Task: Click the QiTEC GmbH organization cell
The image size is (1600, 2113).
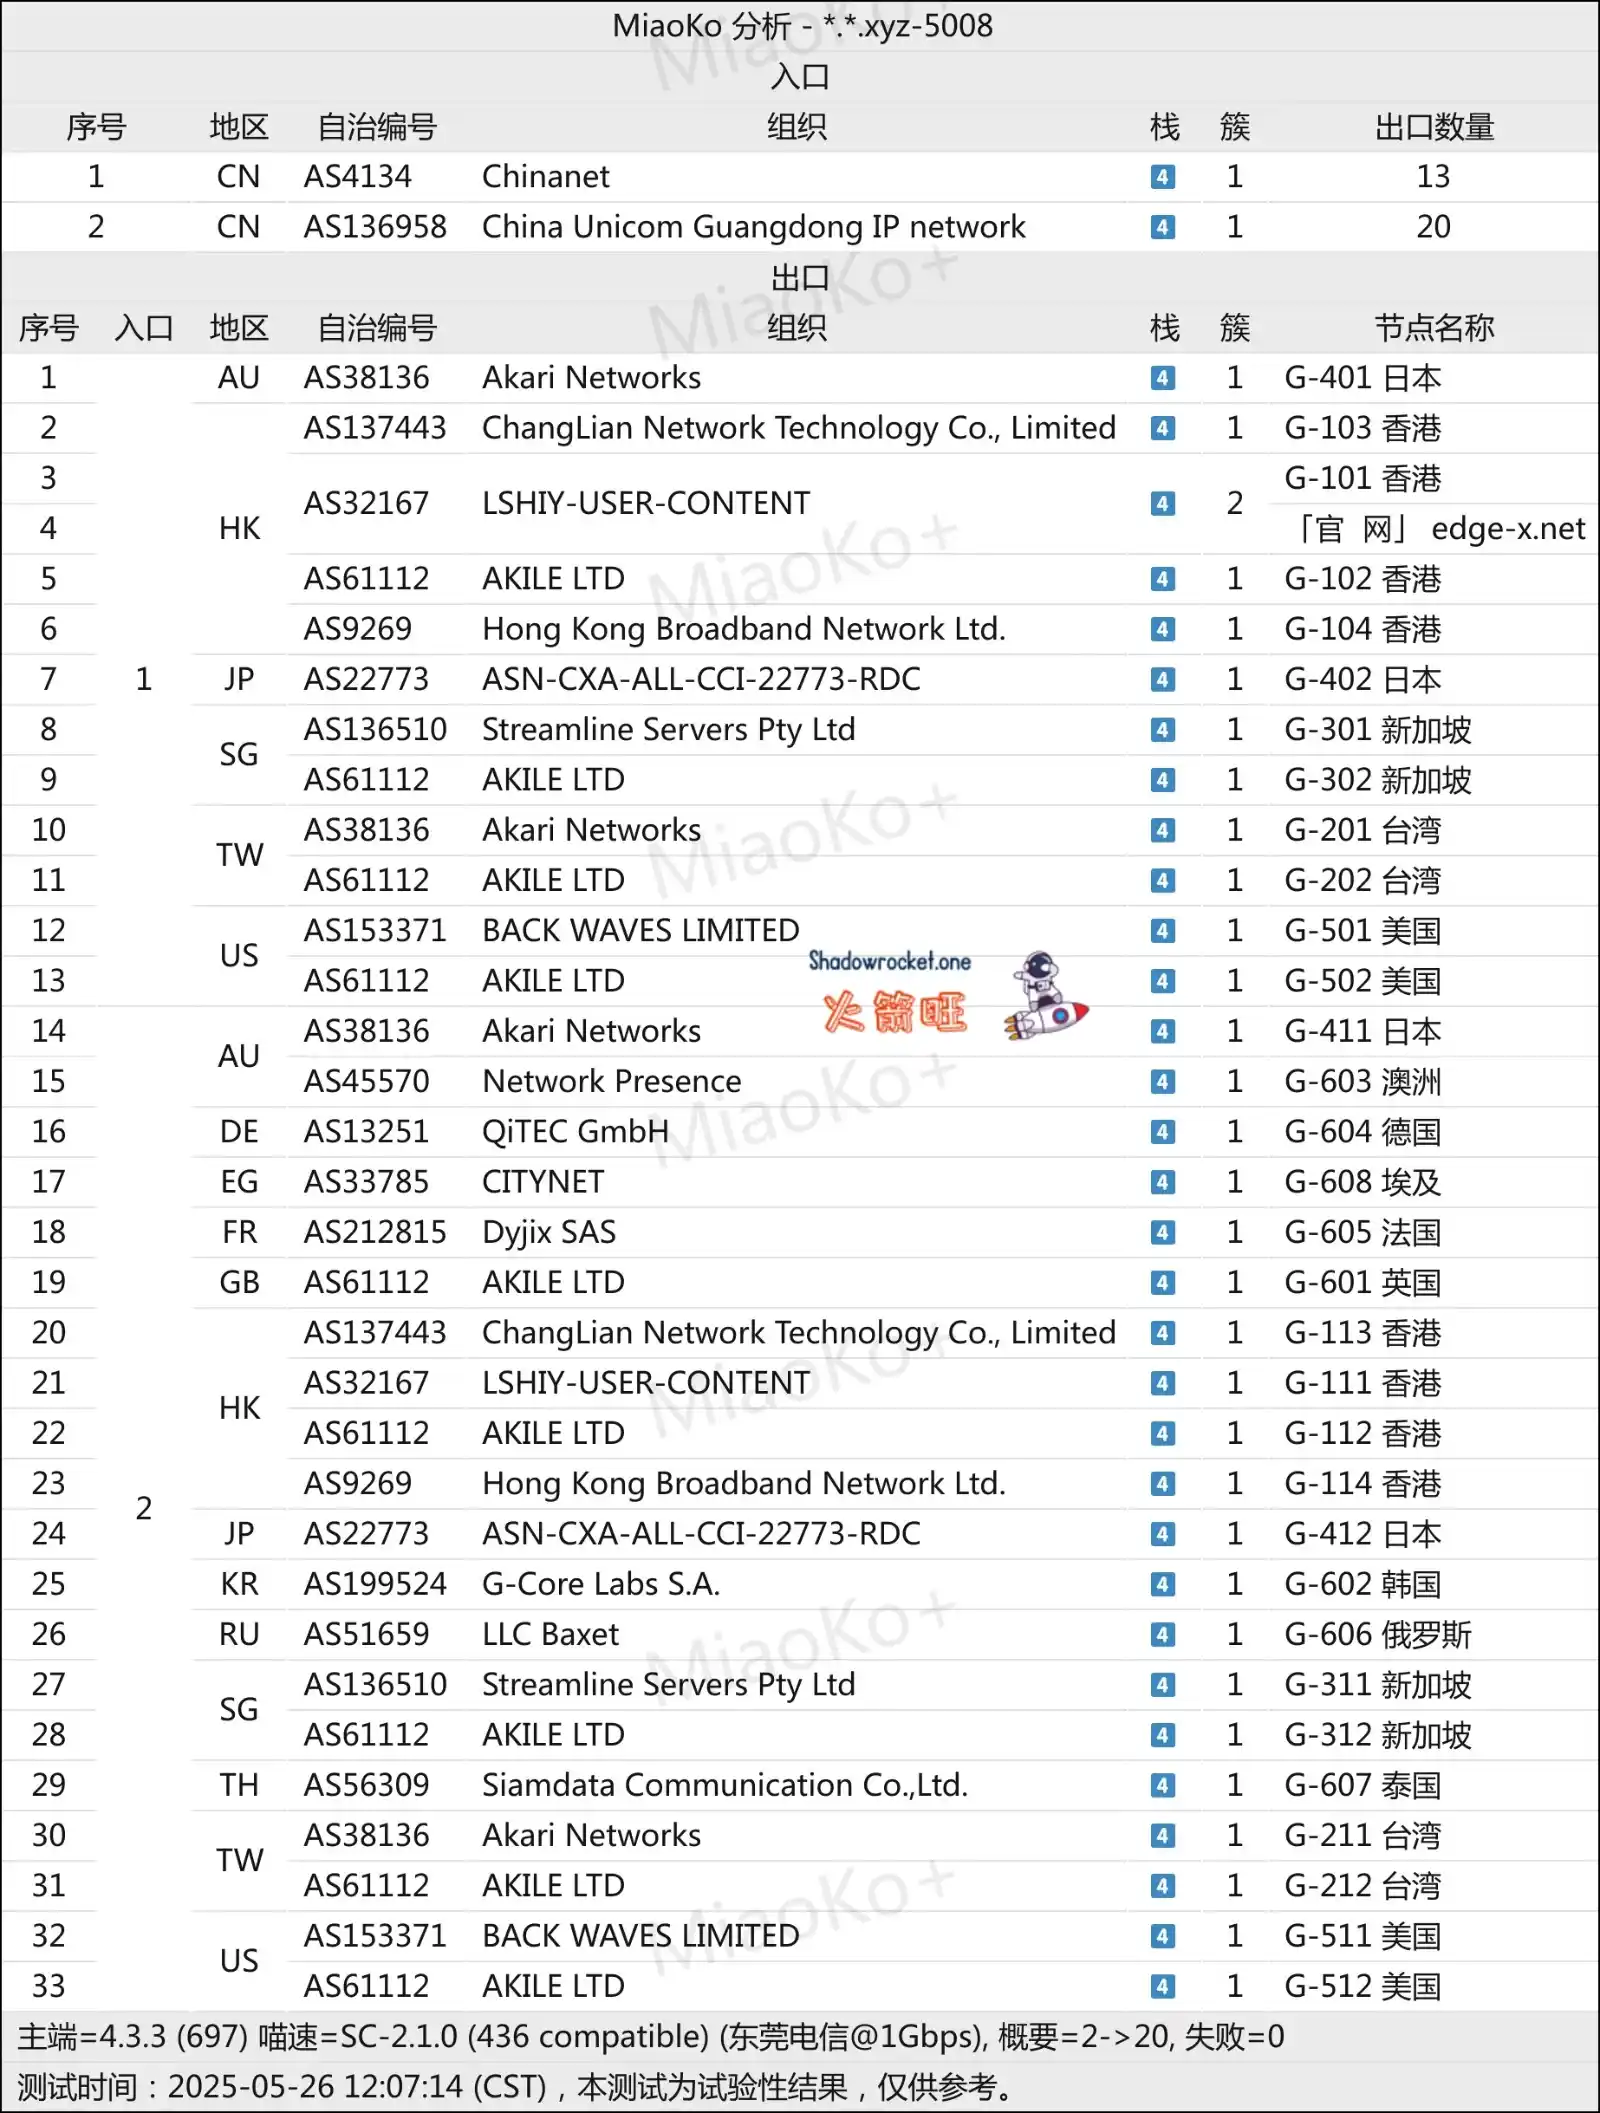Action: (576, 1132)
